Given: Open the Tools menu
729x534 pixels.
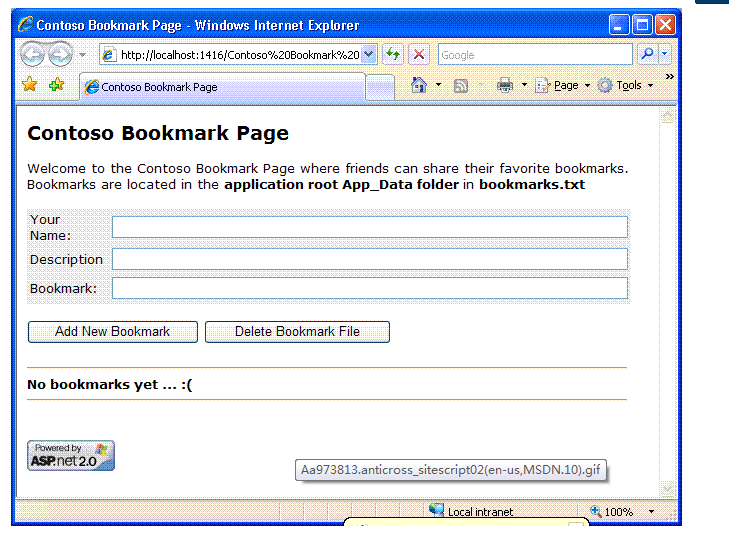Looking at the screenshot, I should coord(626,86).
